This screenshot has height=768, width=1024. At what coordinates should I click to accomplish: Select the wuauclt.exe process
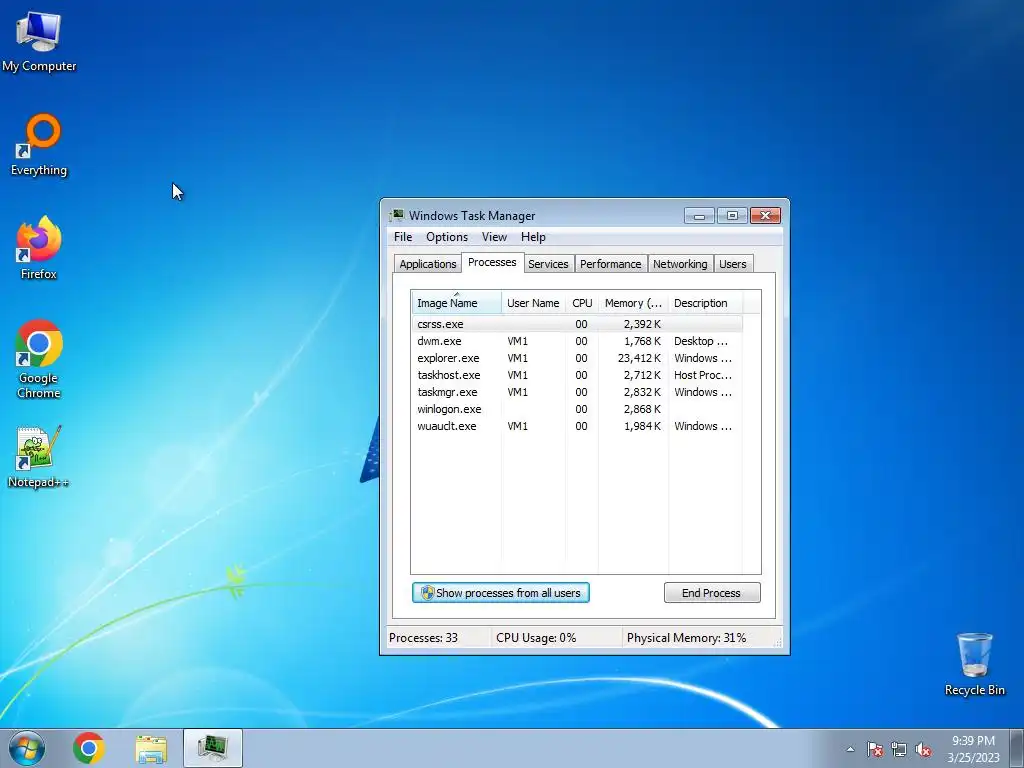click(577, 426)
